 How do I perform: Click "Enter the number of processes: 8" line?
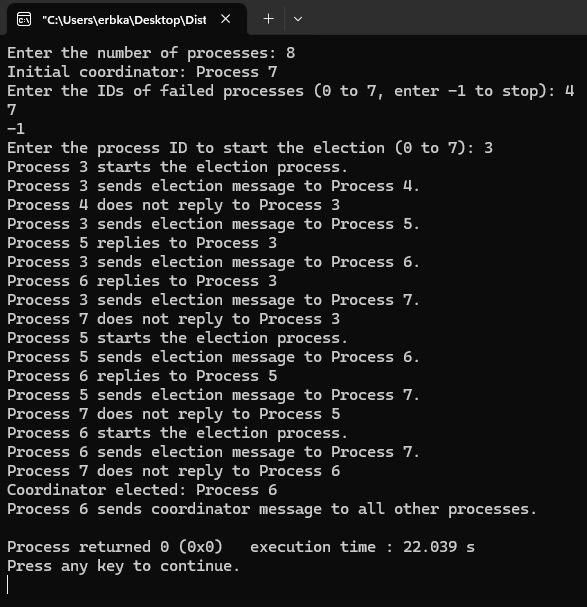tap(151, 53)
